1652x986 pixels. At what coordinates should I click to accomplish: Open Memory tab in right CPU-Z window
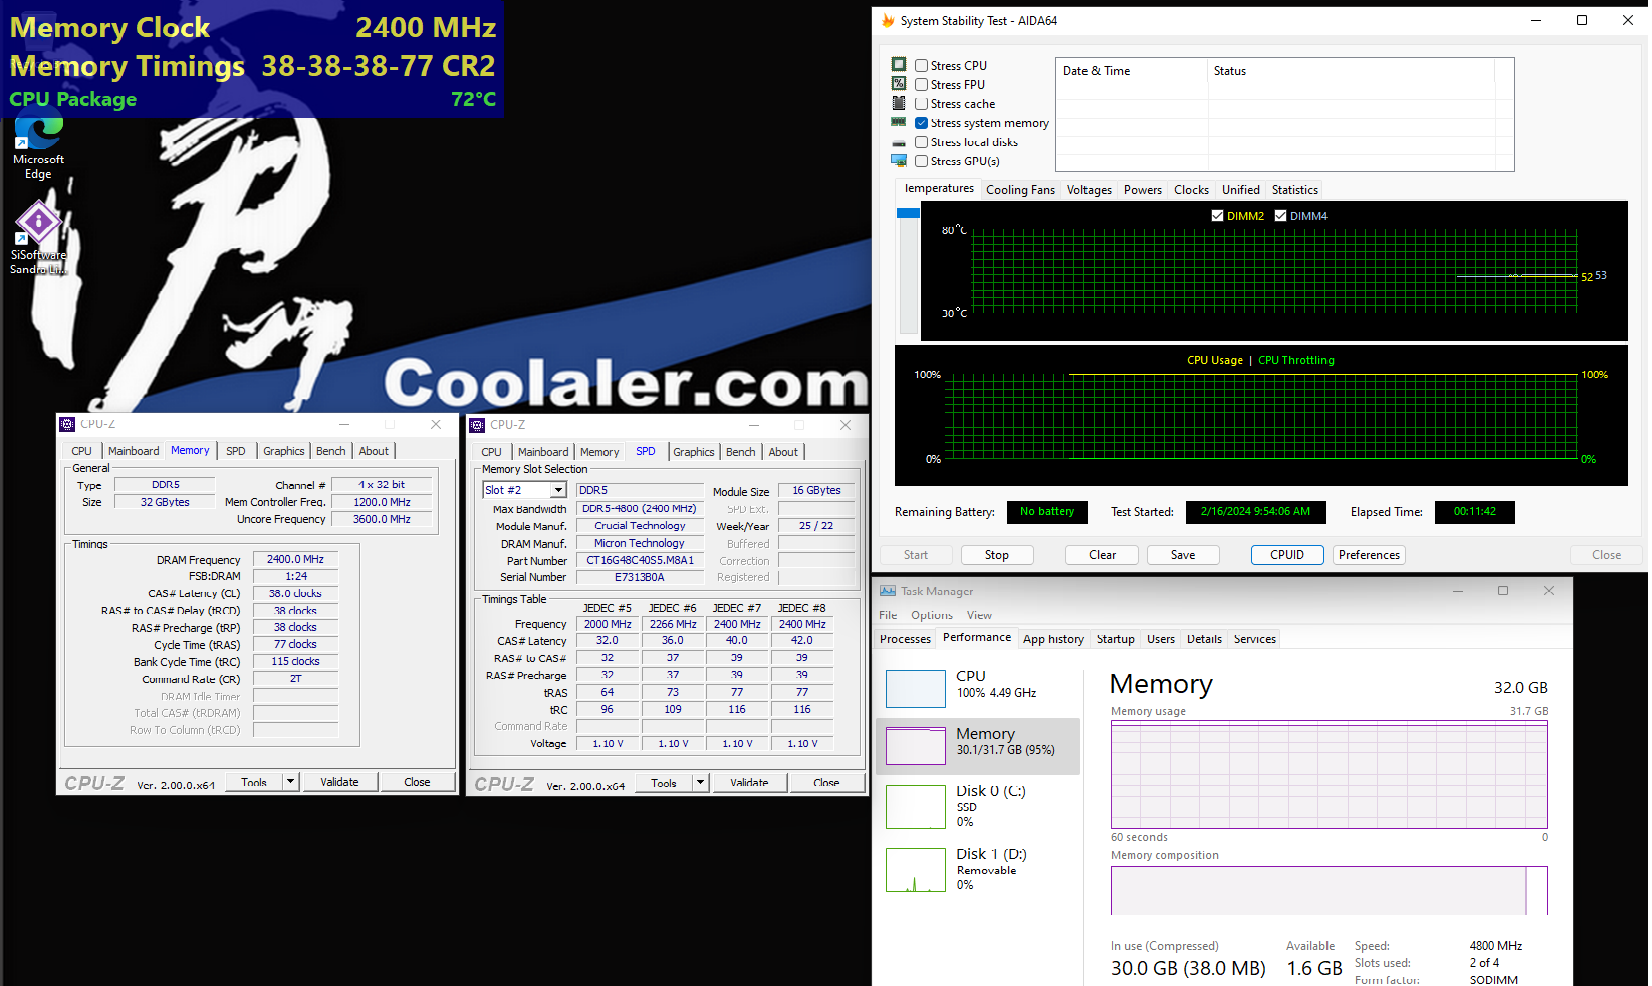click(599, 452)
